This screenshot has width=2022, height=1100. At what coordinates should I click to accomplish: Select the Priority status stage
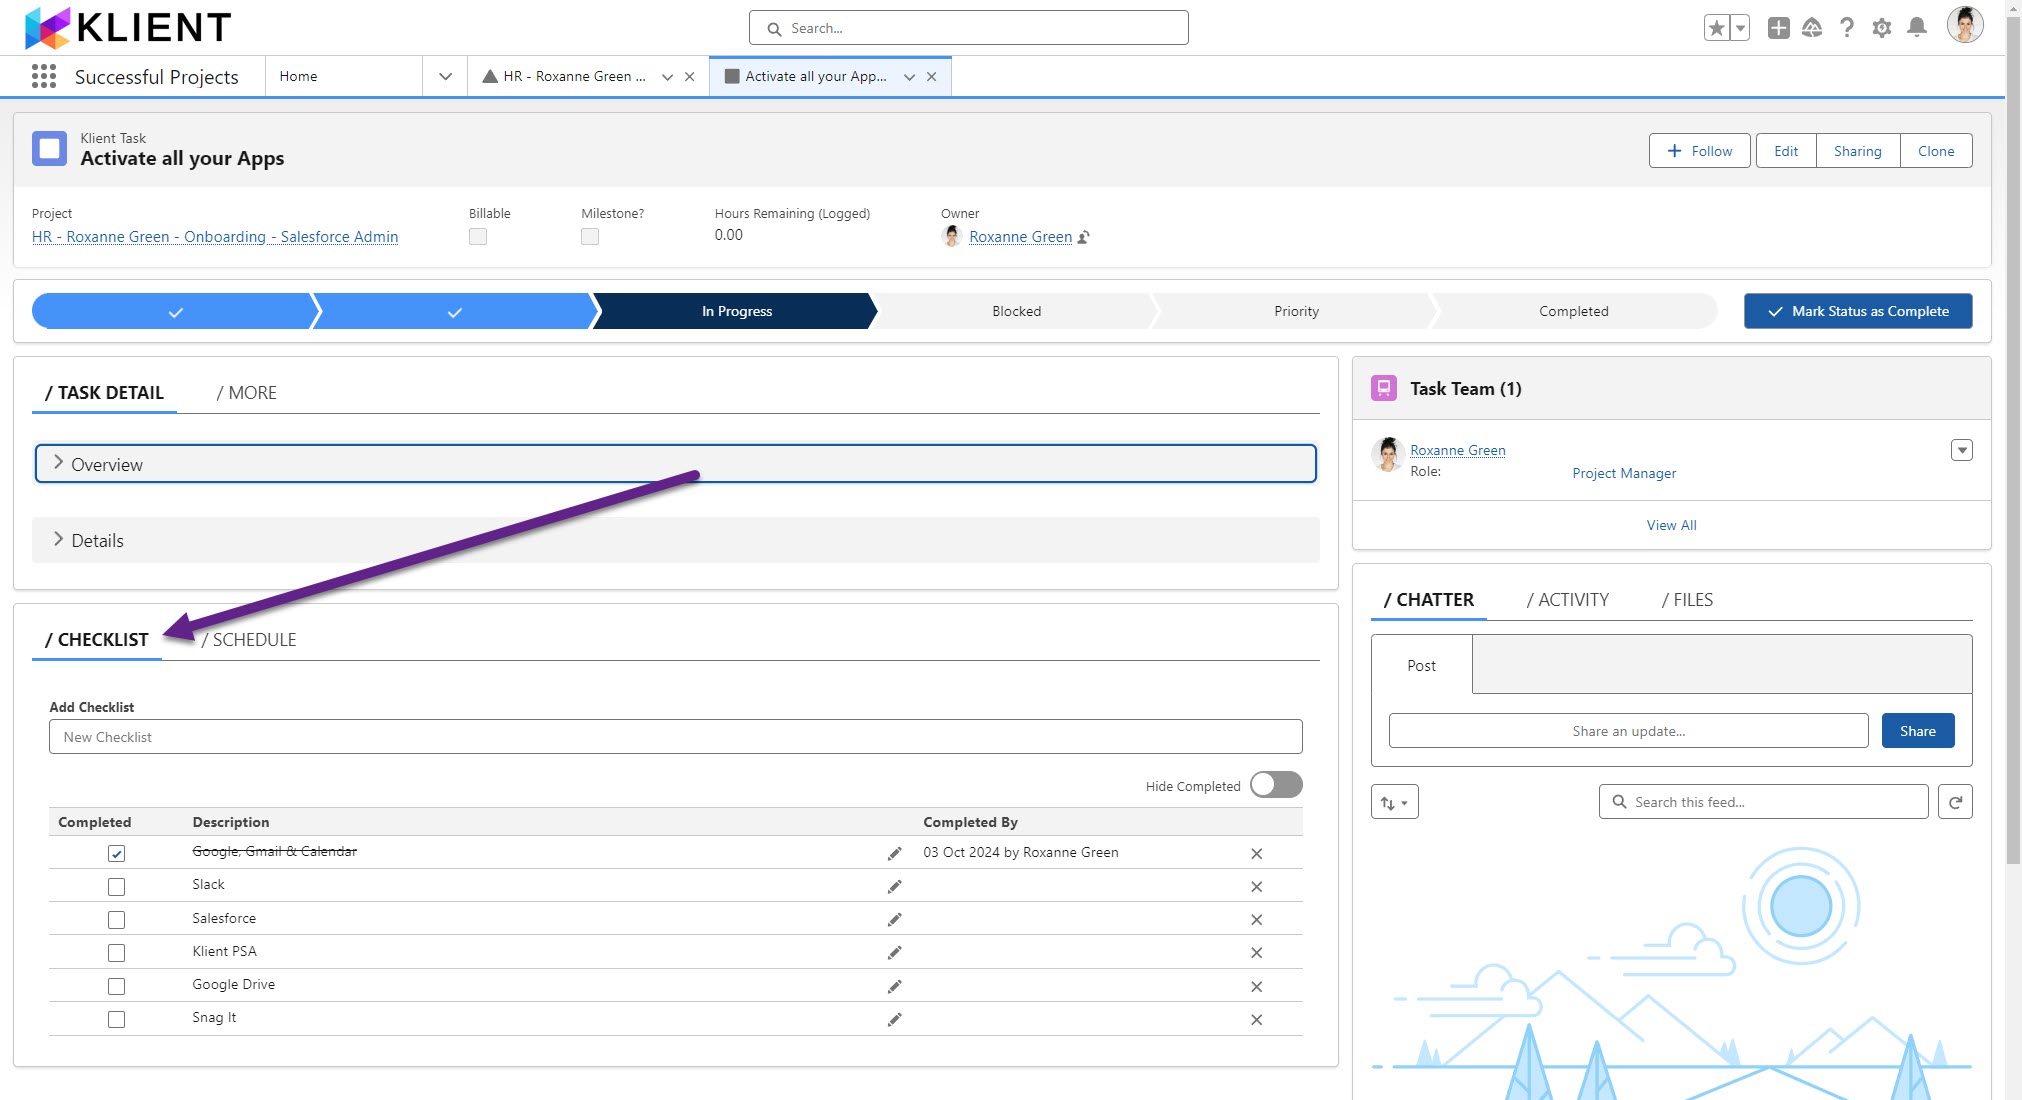click(1296, 311)
